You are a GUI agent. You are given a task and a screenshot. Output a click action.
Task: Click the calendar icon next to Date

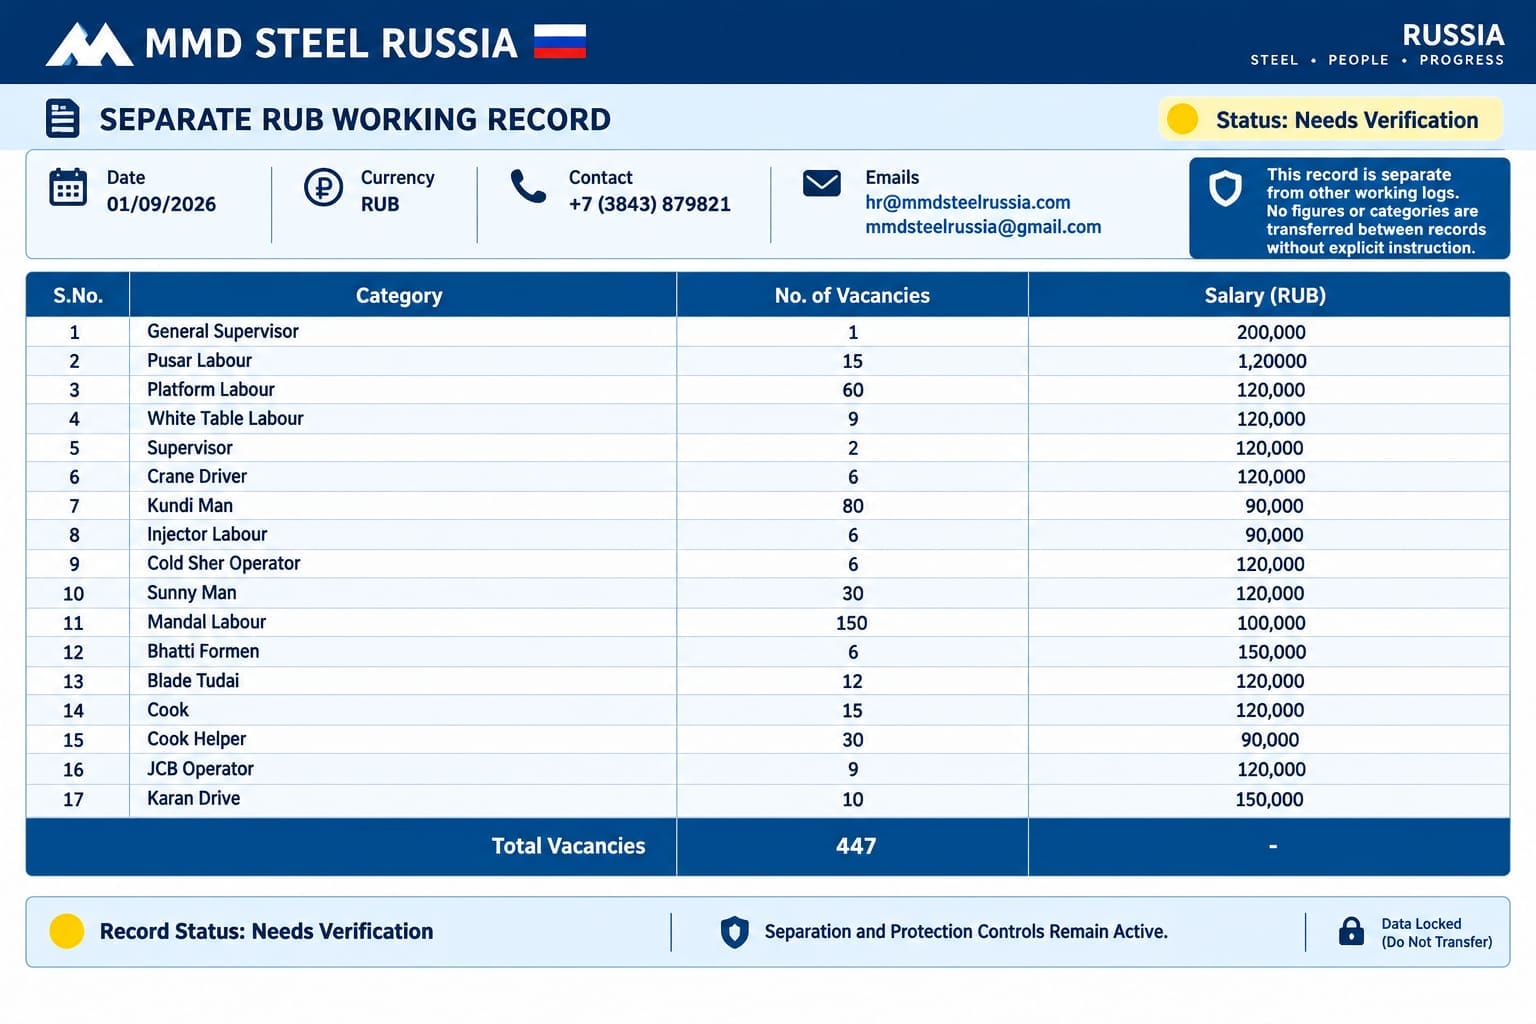(x=68, y=187)
